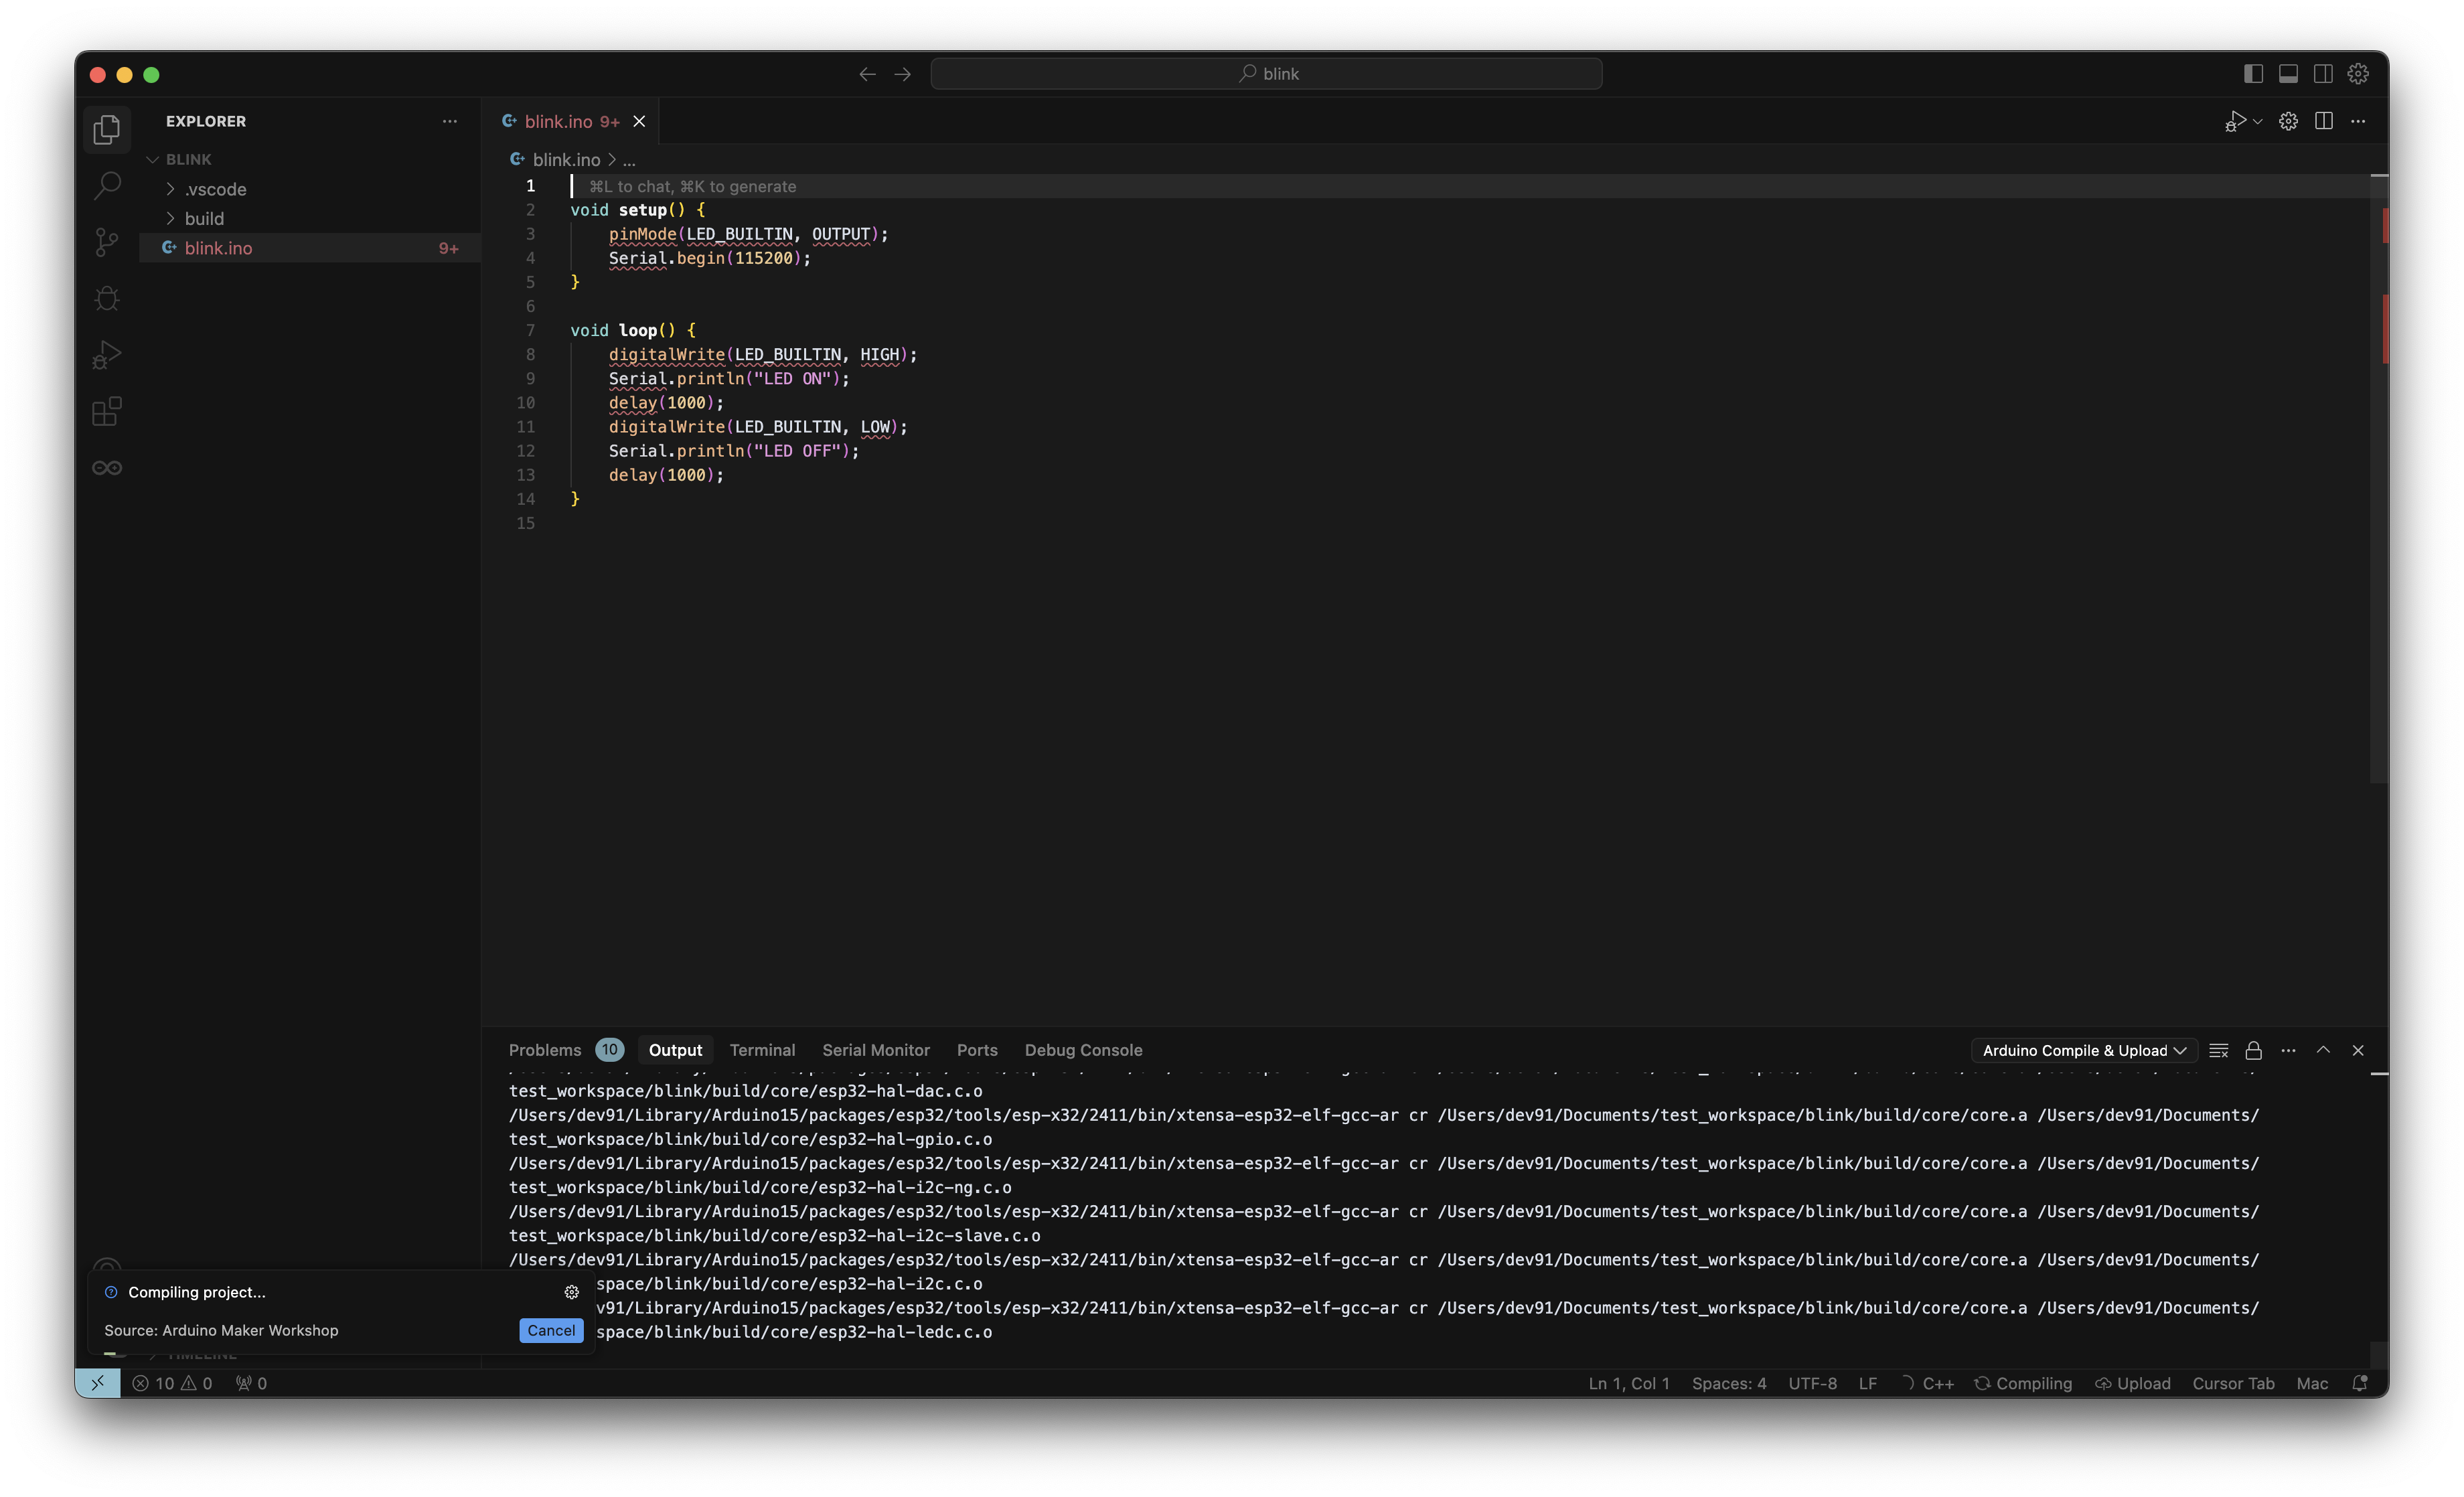This screenshot has width=2464, height=1497.
Task: Click the editor minimap scrollbar
Action: (x=2378, y=480)
